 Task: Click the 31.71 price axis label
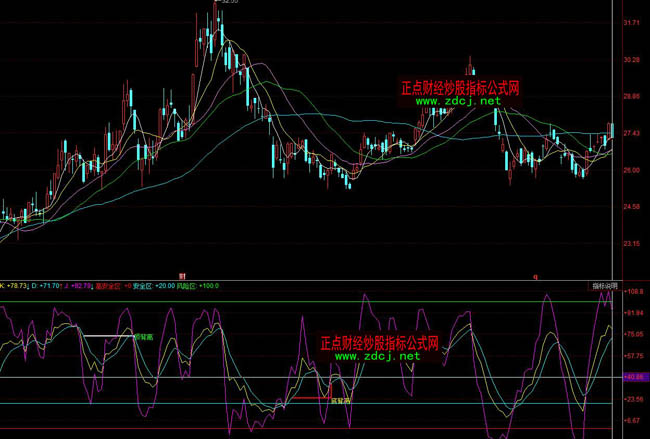[x=631, y=22]
